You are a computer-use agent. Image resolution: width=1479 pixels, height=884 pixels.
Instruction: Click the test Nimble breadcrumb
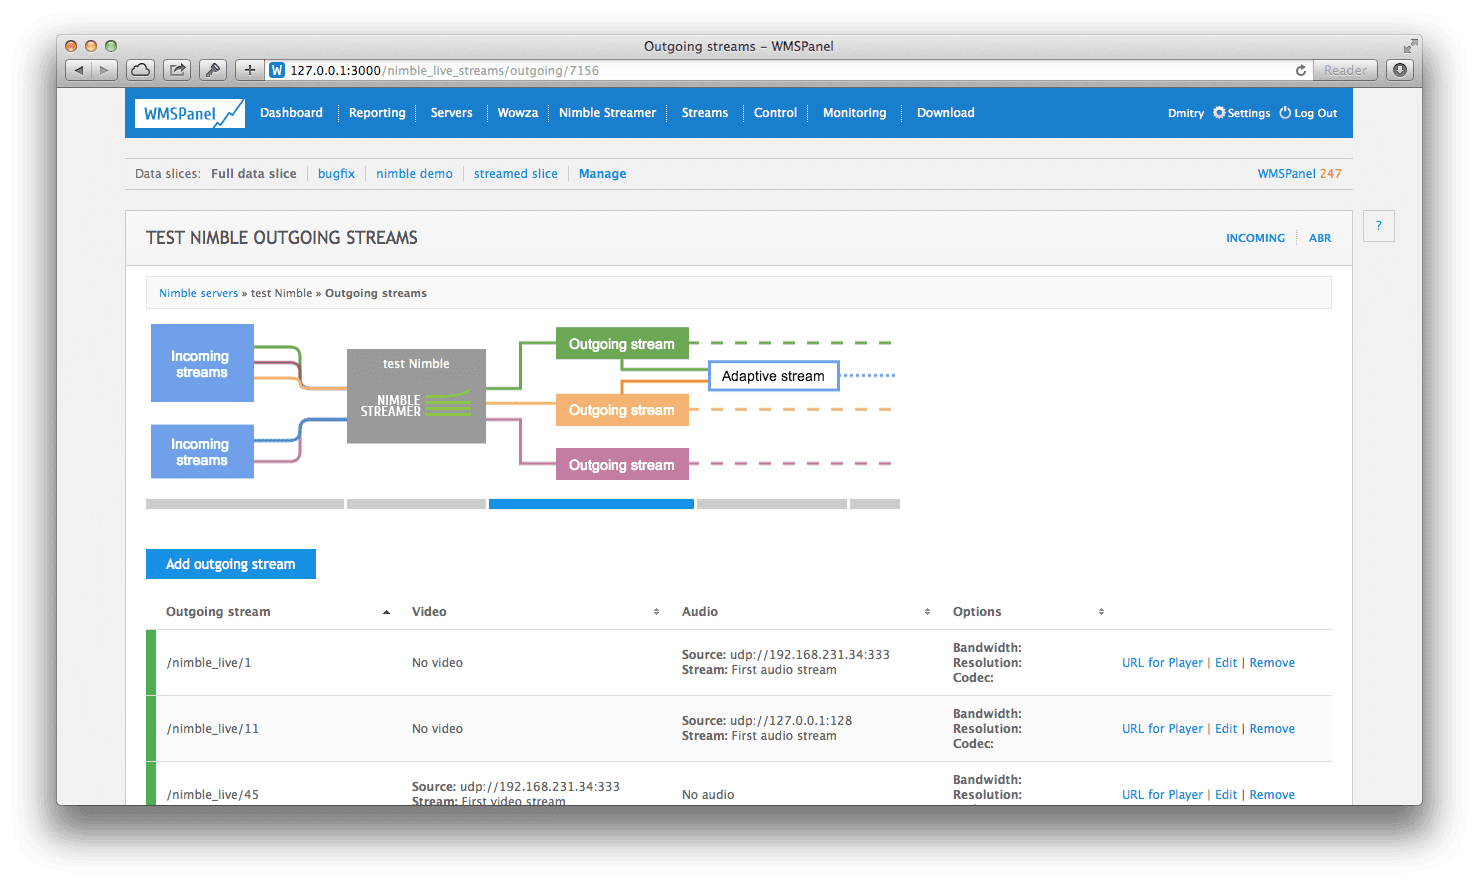[x=282, y=293]
